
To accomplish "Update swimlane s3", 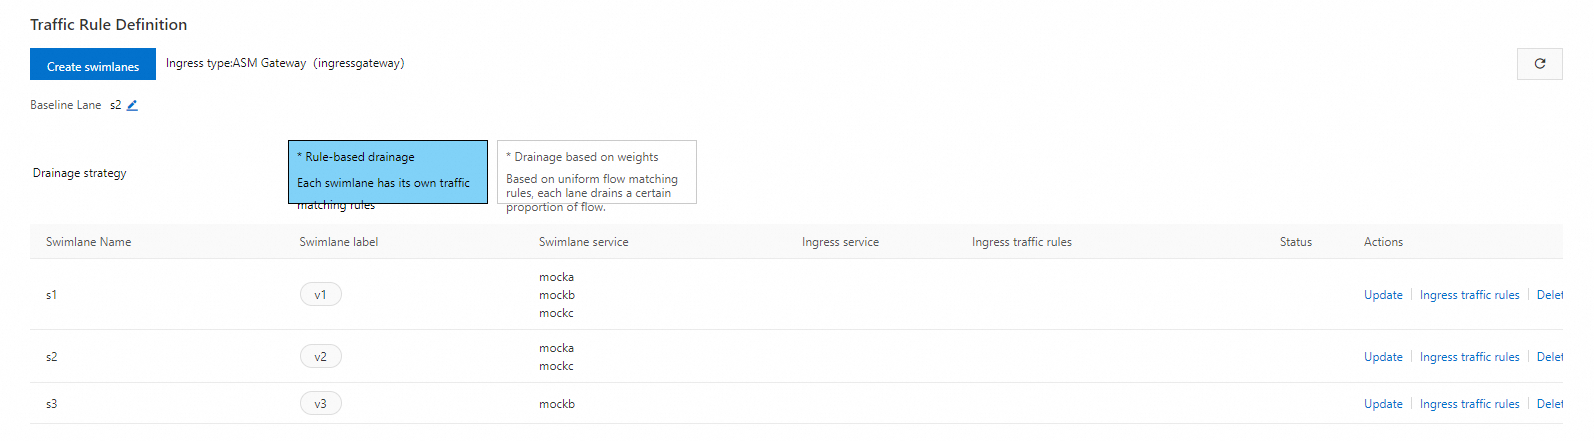I will click(1383, 404).
